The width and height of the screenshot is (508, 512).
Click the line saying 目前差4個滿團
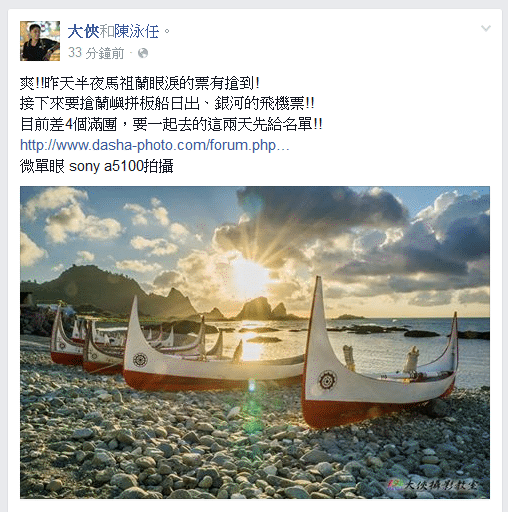point(171,124)
